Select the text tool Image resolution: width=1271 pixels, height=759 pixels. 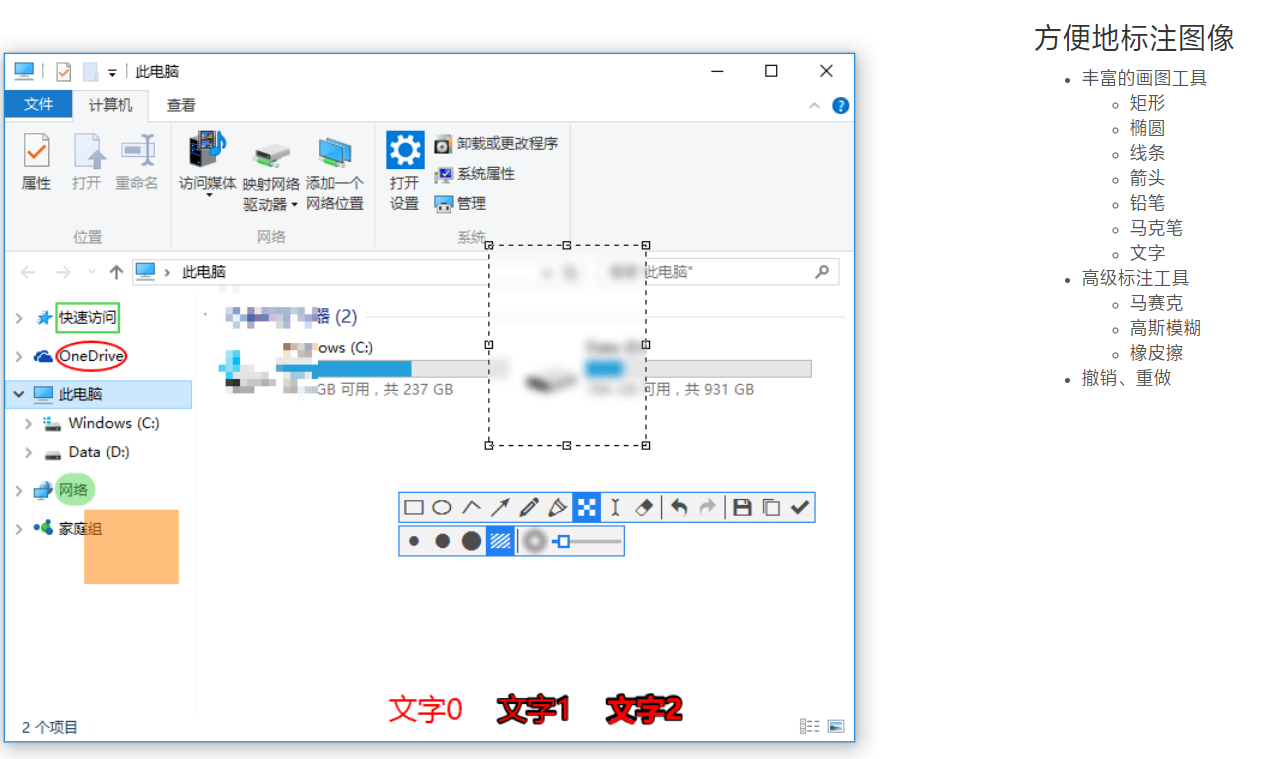pos(616,508)
